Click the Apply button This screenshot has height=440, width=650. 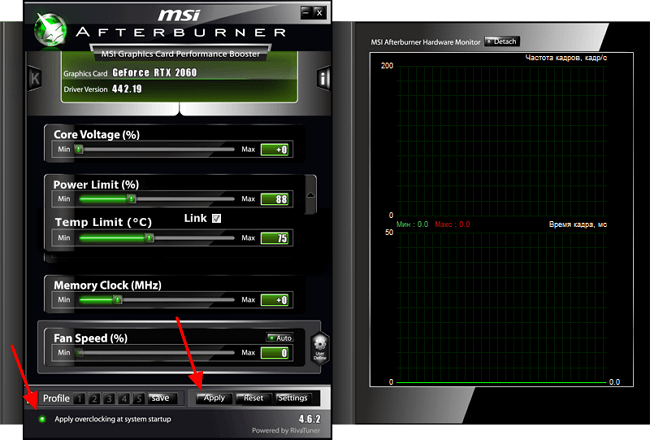click(214, 398)
